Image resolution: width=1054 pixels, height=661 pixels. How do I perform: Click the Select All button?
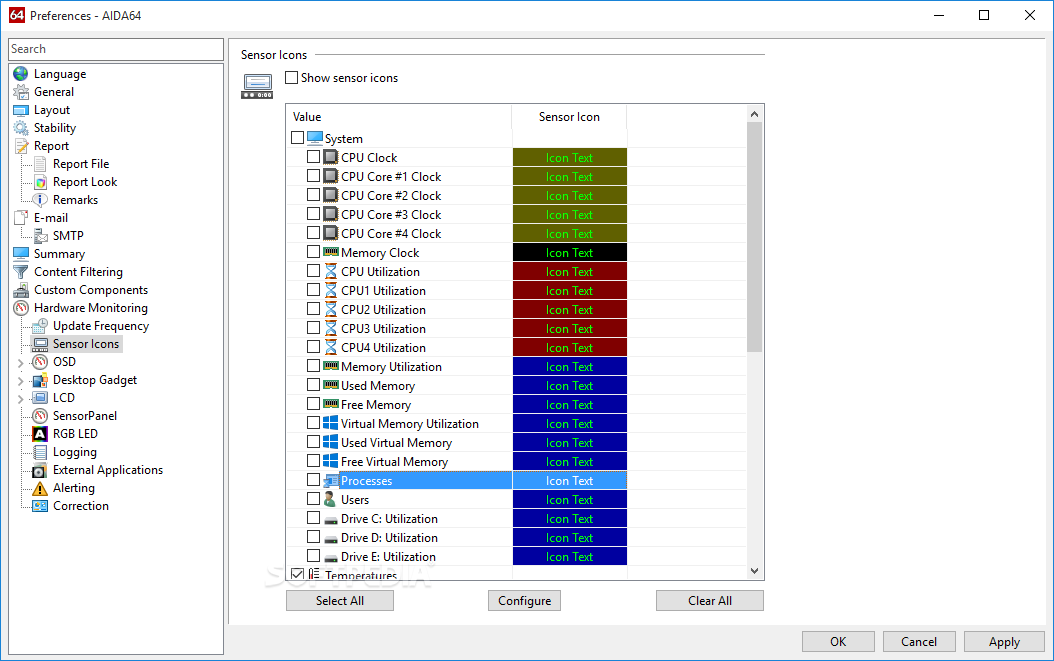pyautogui.click(x=339, y=600)
